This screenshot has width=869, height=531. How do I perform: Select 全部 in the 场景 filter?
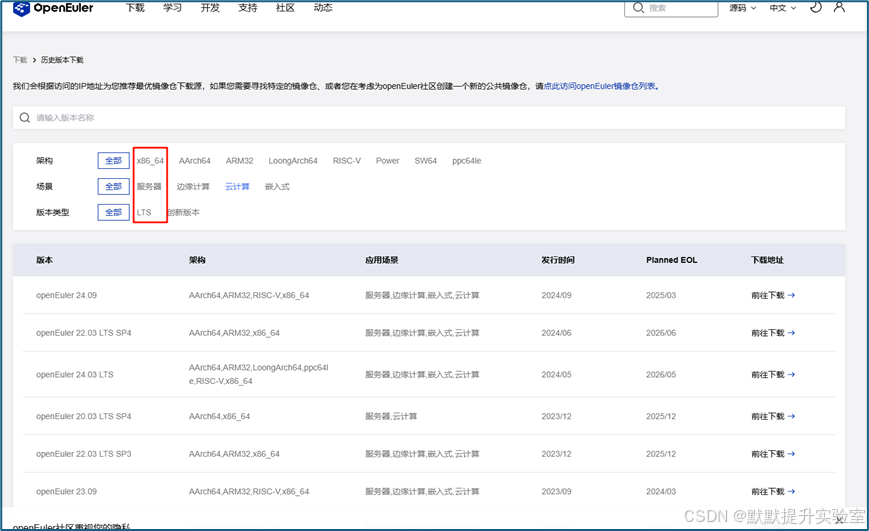[x=114, y=186]
